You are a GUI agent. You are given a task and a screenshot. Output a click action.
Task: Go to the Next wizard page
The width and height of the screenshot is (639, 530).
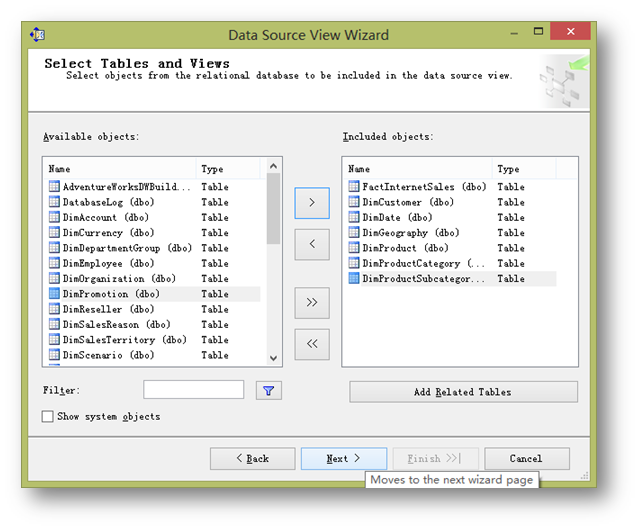click(344, 459)
